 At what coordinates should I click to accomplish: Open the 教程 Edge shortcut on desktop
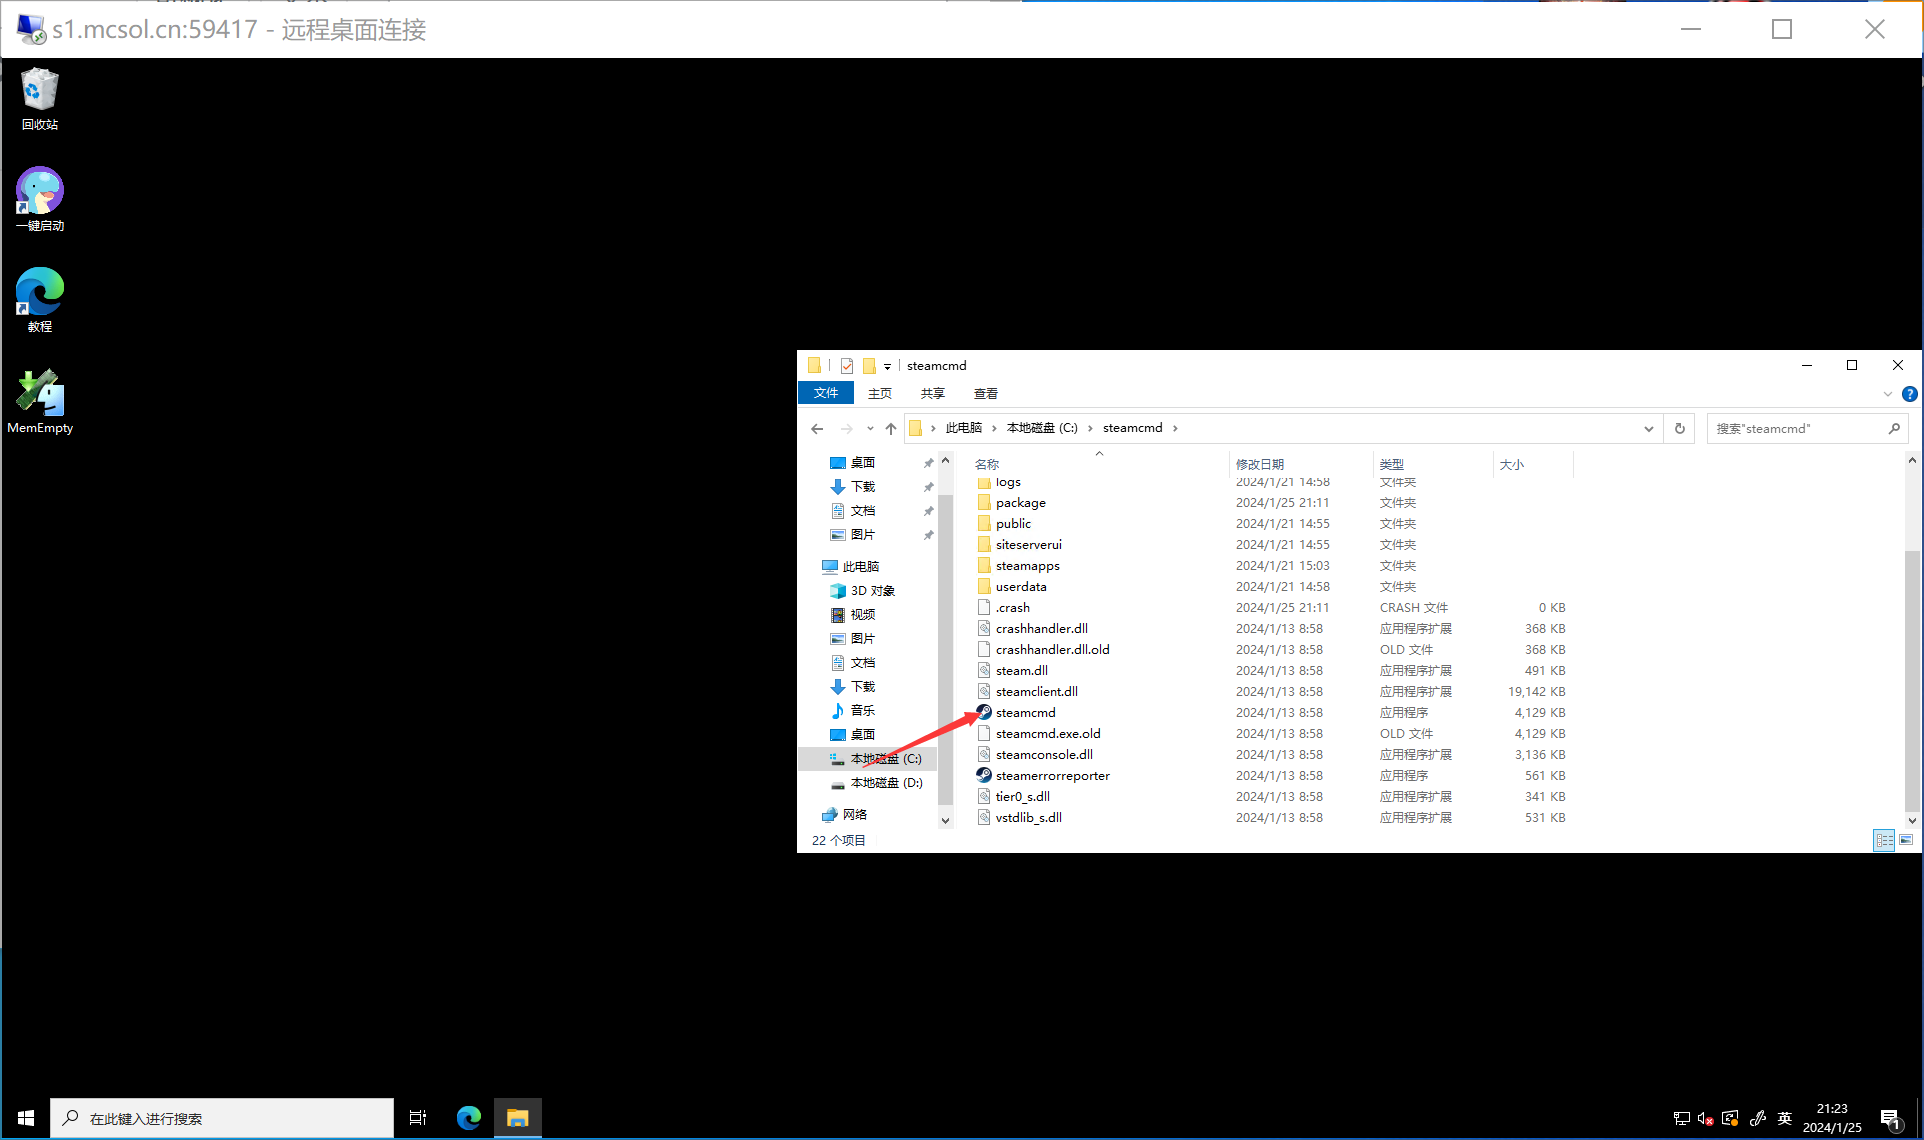[x=40, y=300]
